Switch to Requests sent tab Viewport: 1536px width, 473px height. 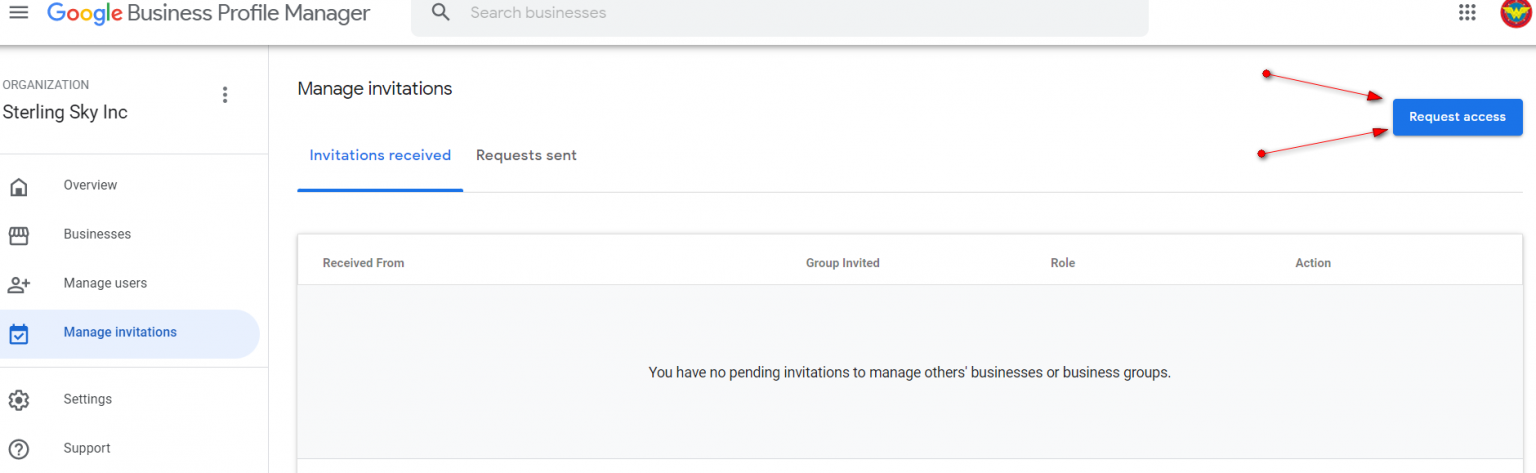pos(526,155)
